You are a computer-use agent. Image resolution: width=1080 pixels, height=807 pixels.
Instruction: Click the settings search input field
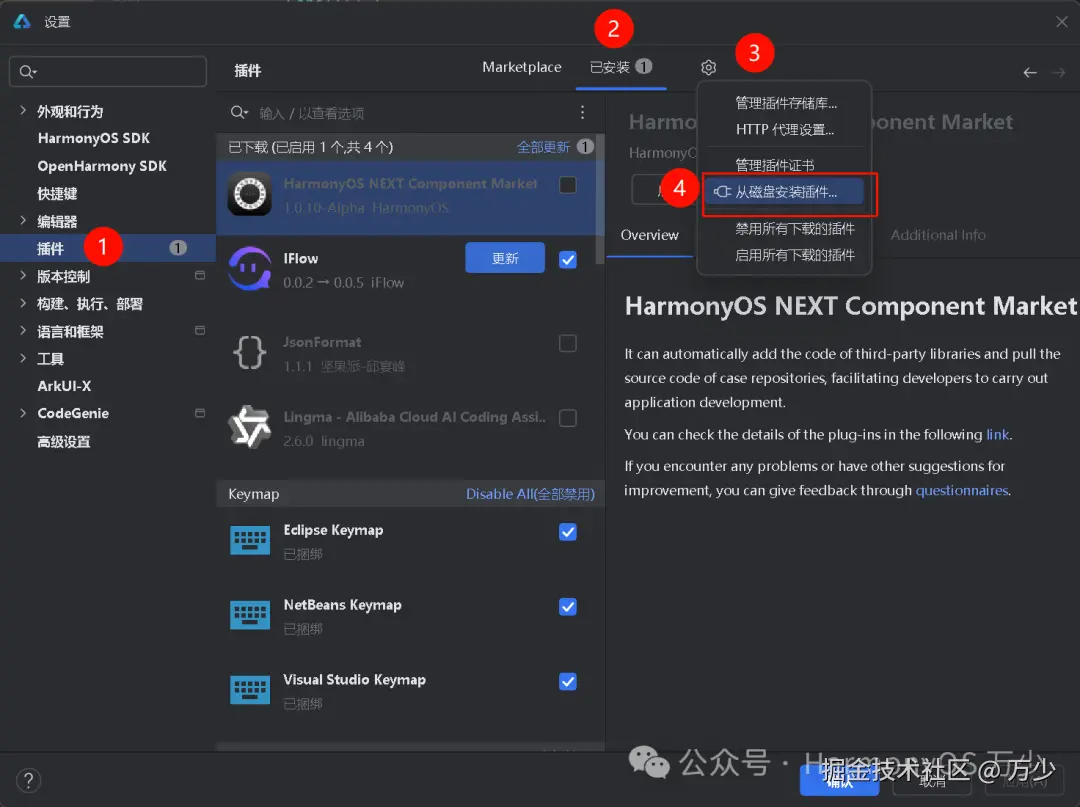(108, 72)
